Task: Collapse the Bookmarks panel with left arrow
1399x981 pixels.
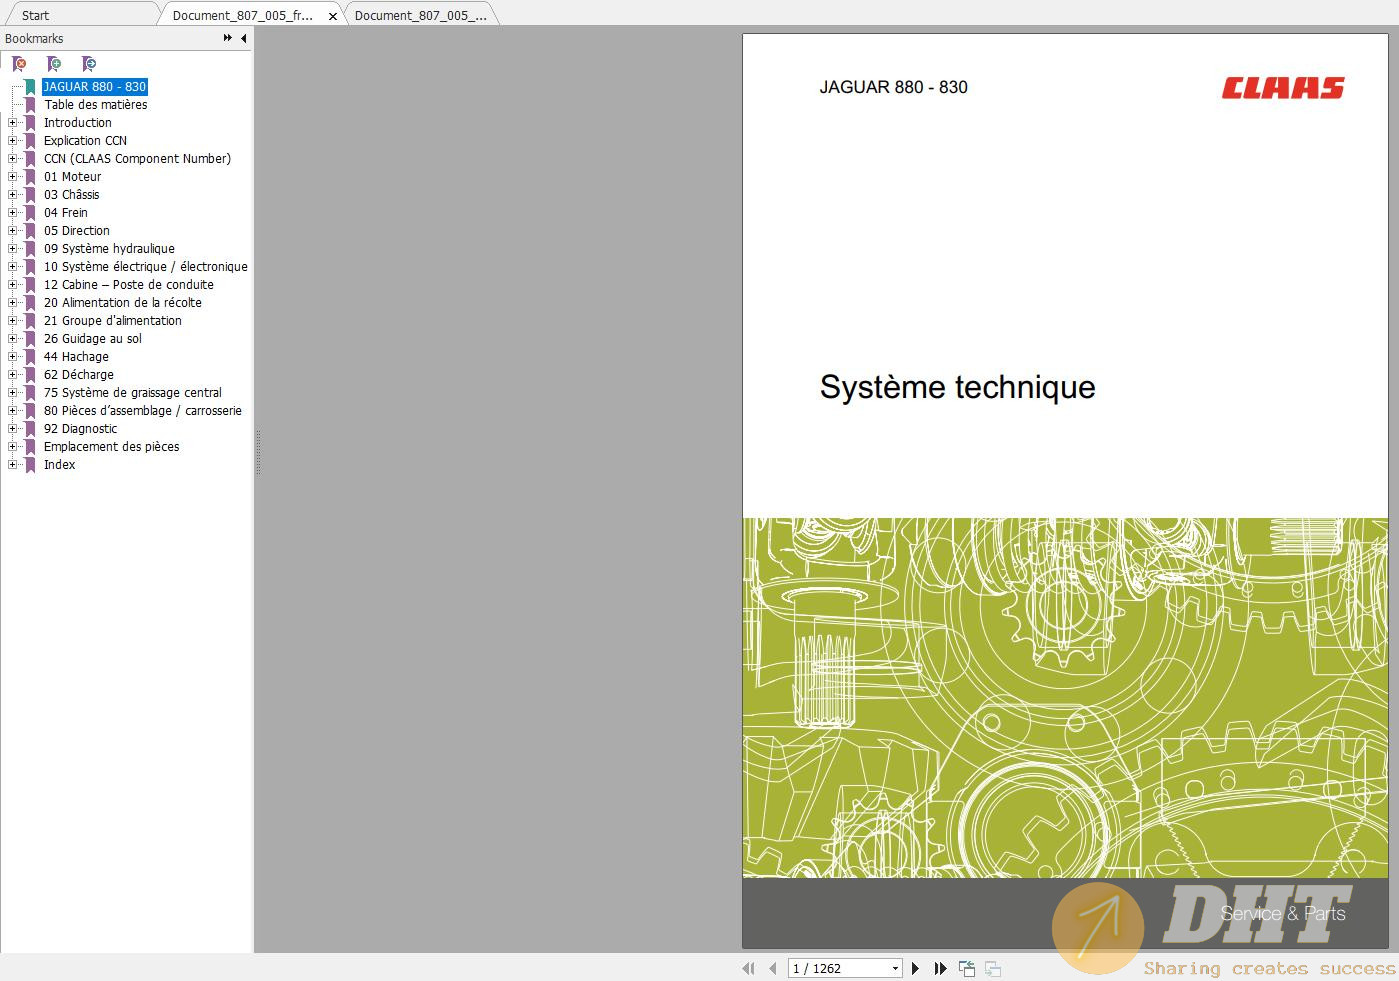Action: (244, 38)
